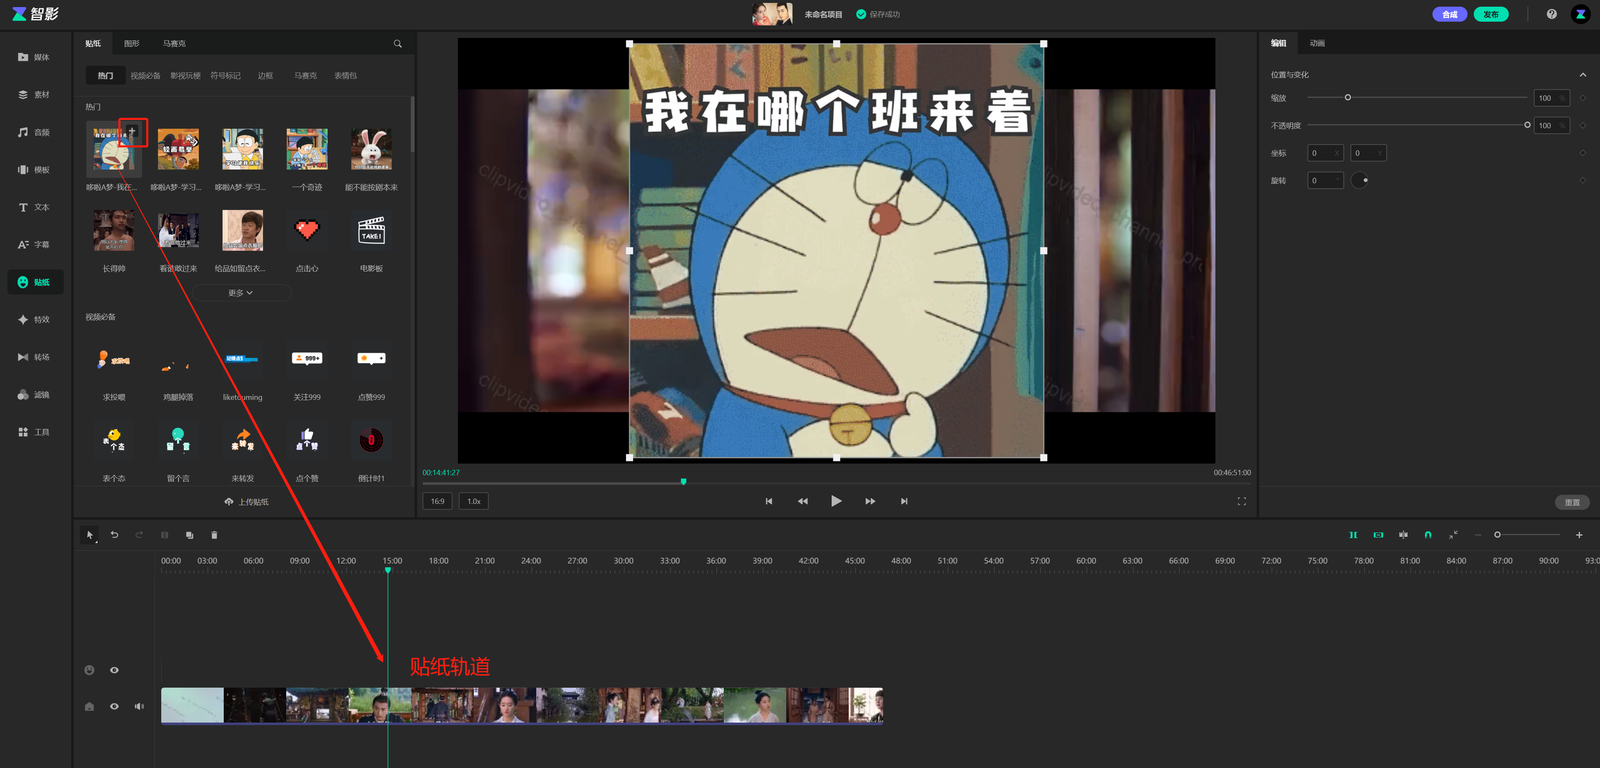Mute the video track speaker icon

139,706
